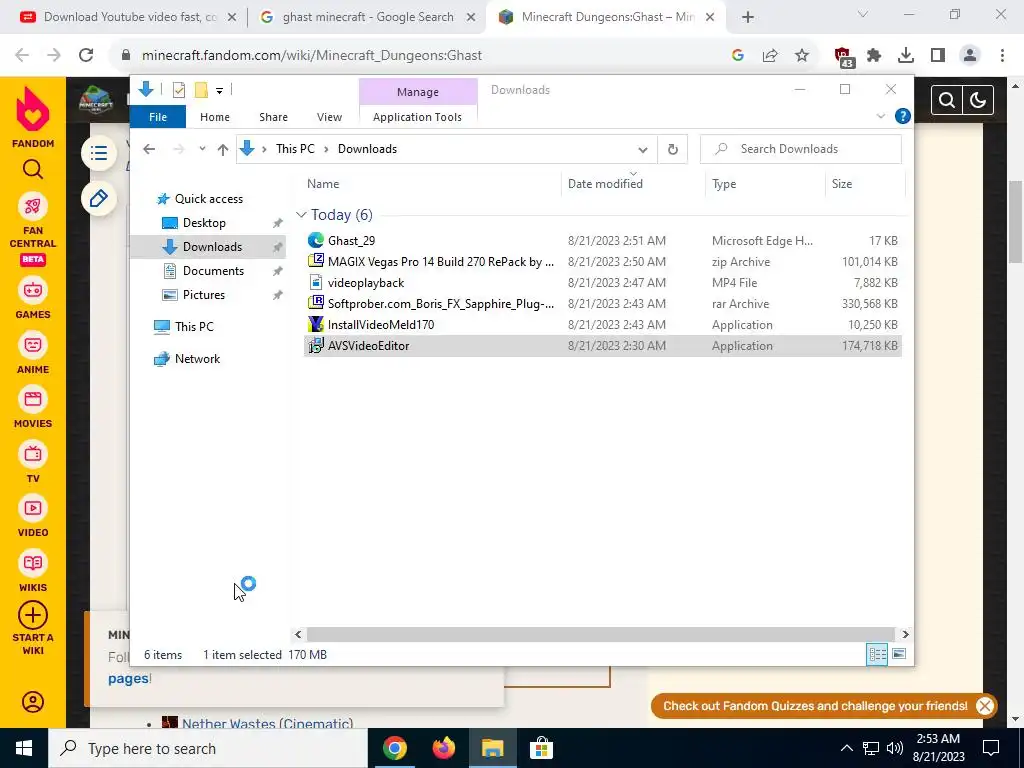This screenshot has width=1024, height=768.
Task: Click Properties icon in quick access toolbar
Action: (x=178, y=90)
